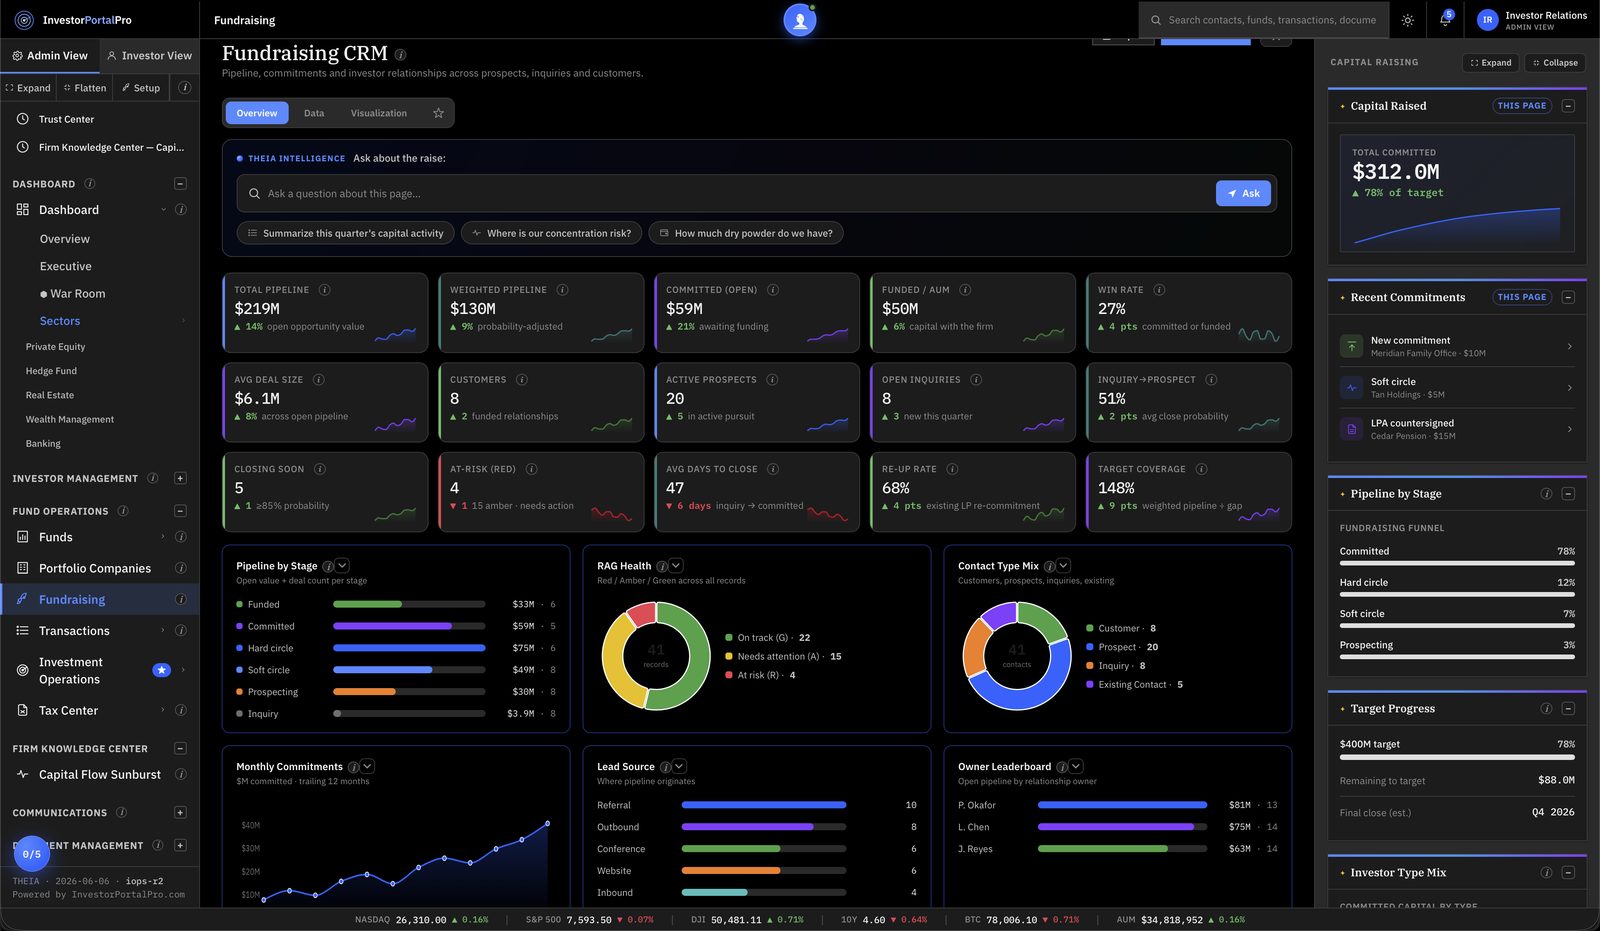Click Collapse in the Capital Raising panel
1600x931 pixels.
coord(1555,63)
